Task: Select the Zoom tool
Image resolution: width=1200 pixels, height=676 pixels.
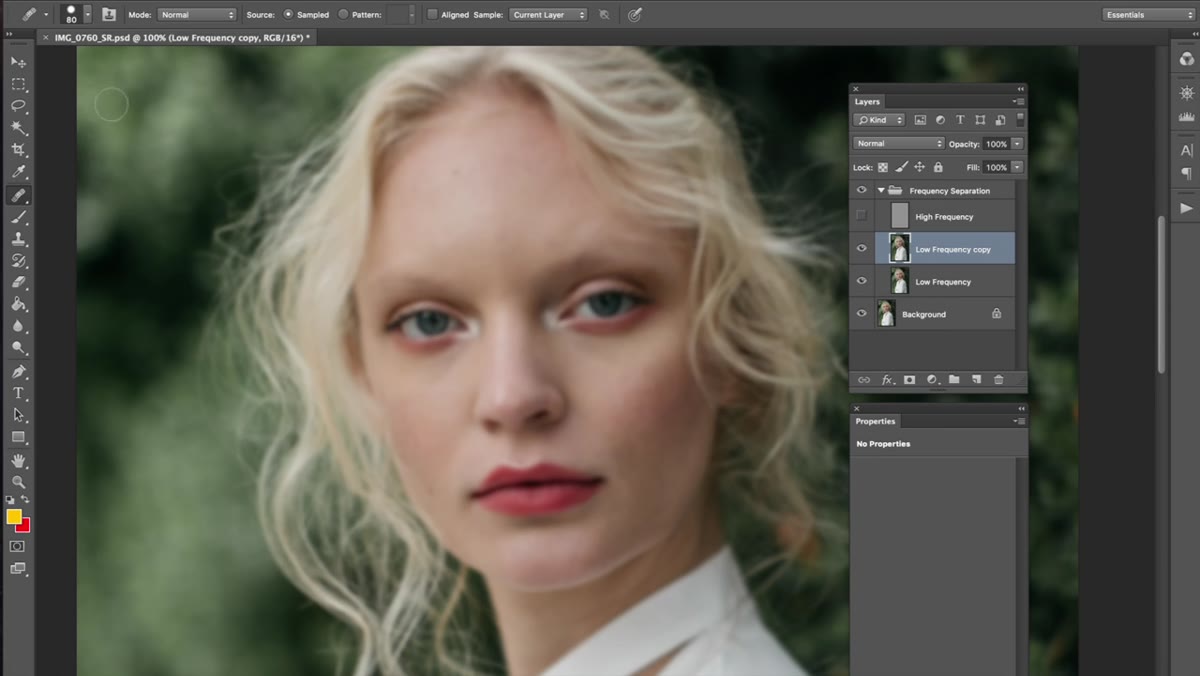Action: pyautogui.click(x=18, y=482)
